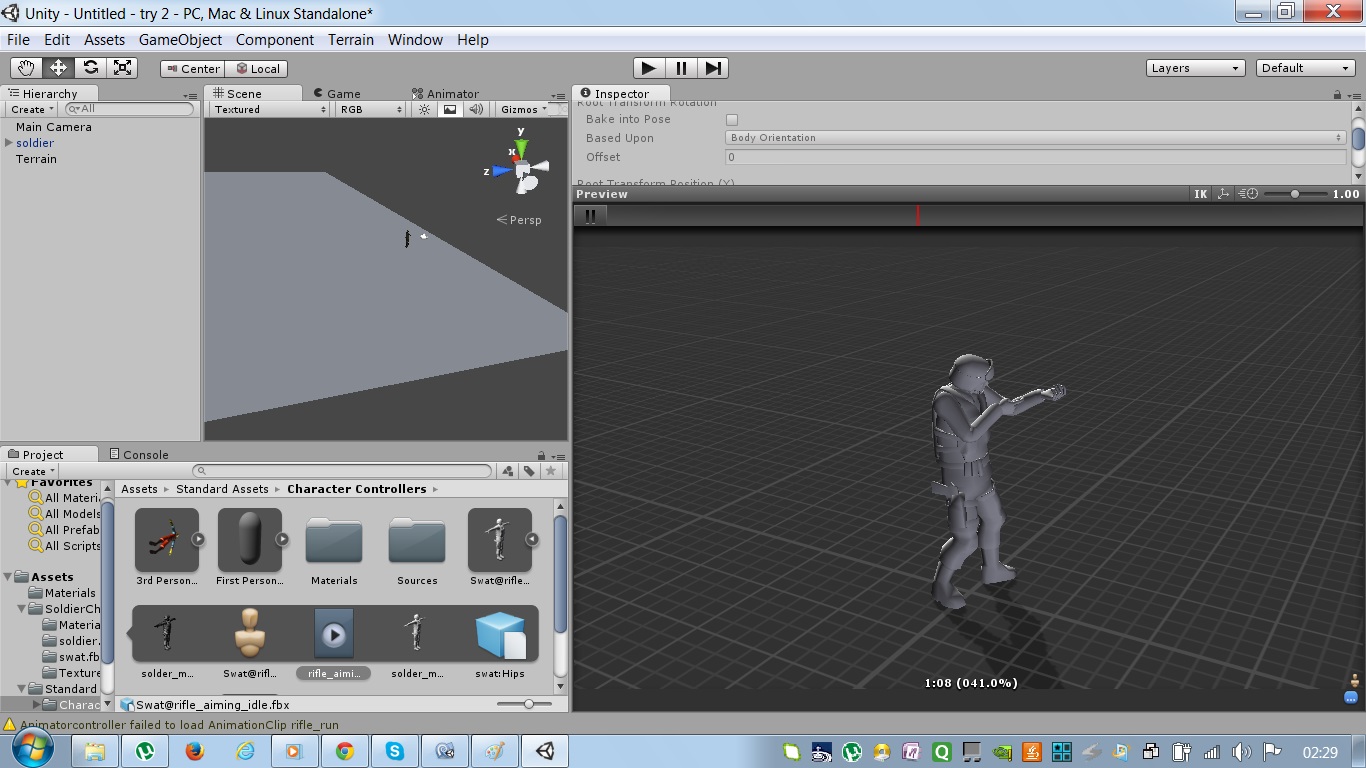Image resolution: width=1366 pixels, height=768 pixels.
Task: Switch to the Game tab
Action: pos(337,93)
